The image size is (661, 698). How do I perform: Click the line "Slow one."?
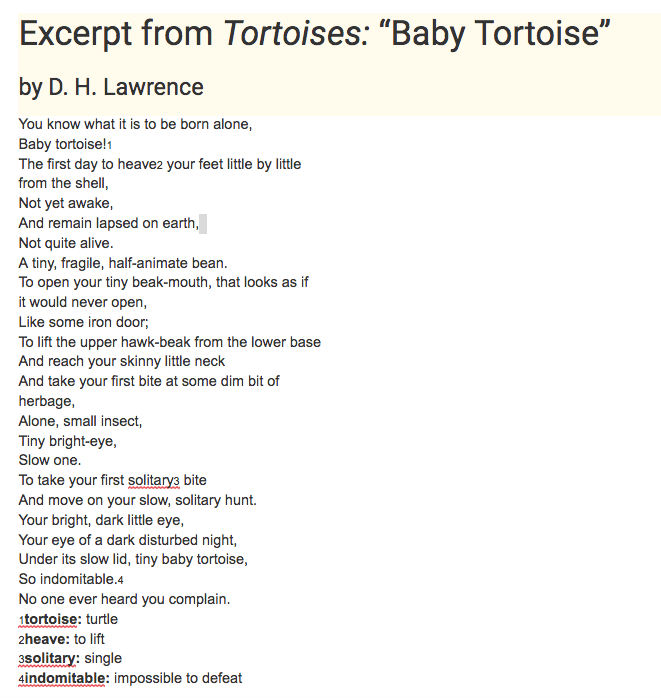(x=50, y=460)
